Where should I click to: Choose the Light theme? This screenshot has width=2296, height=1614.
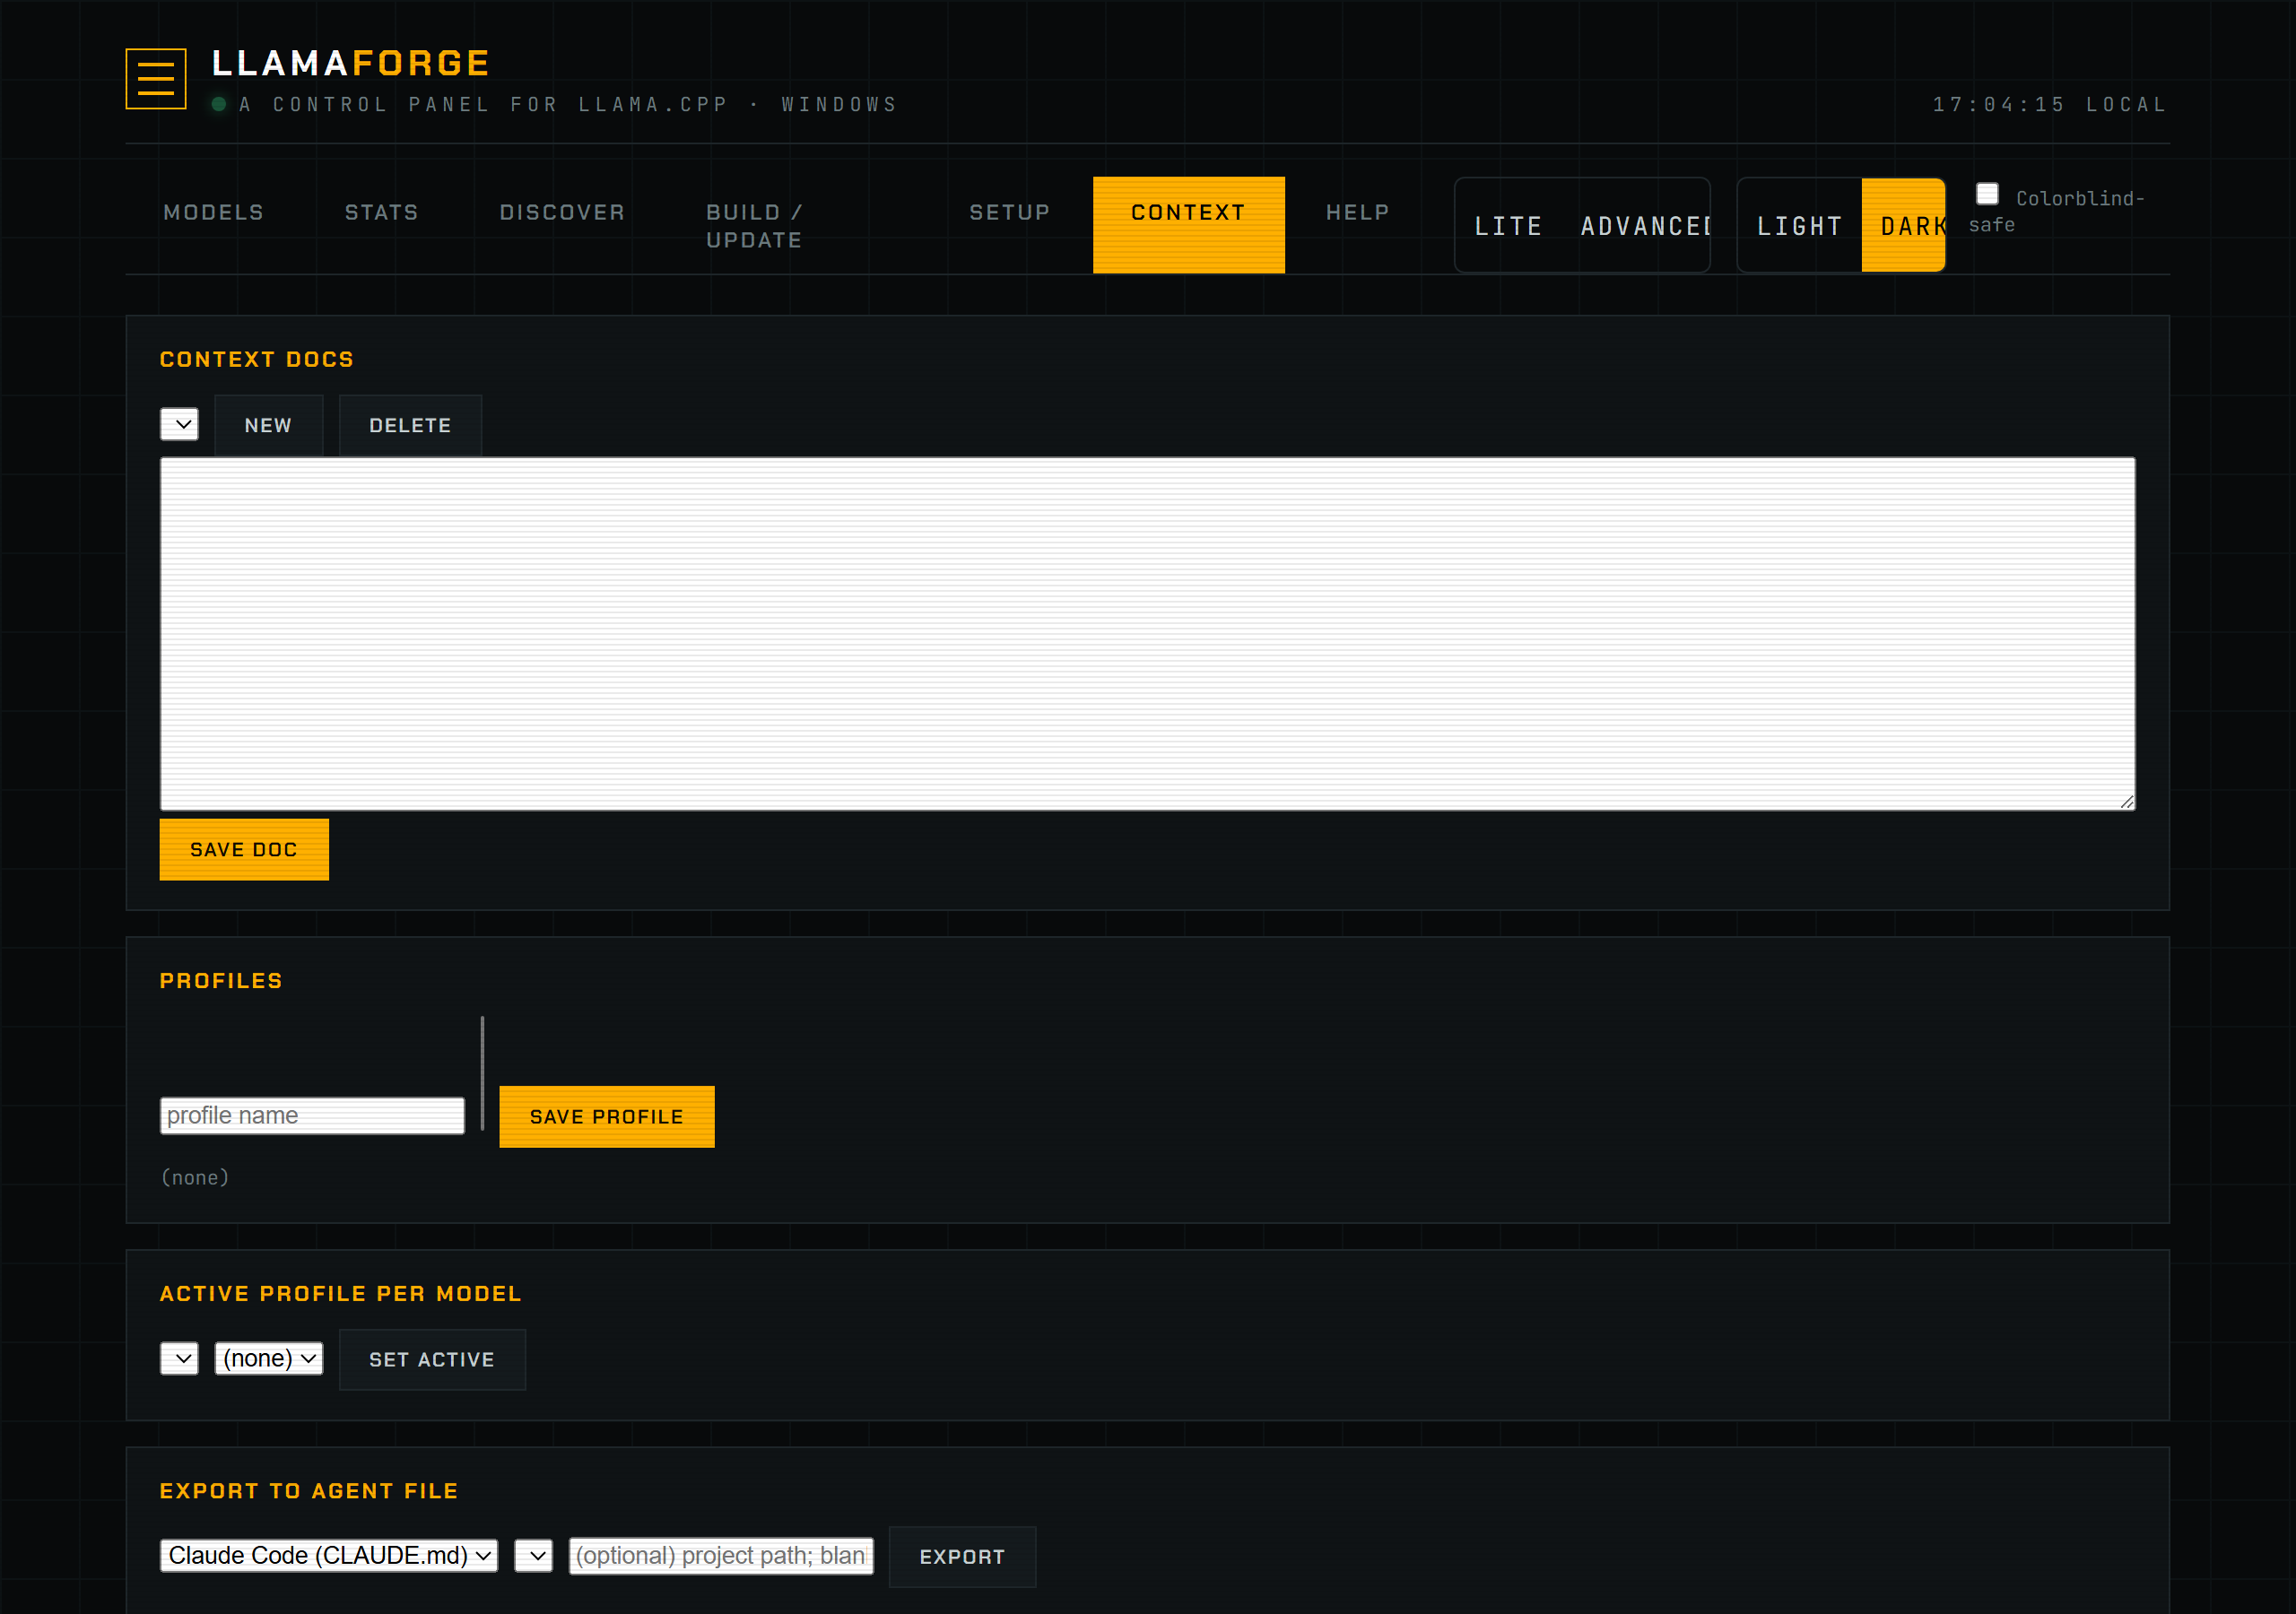[x=1800, y=226]
